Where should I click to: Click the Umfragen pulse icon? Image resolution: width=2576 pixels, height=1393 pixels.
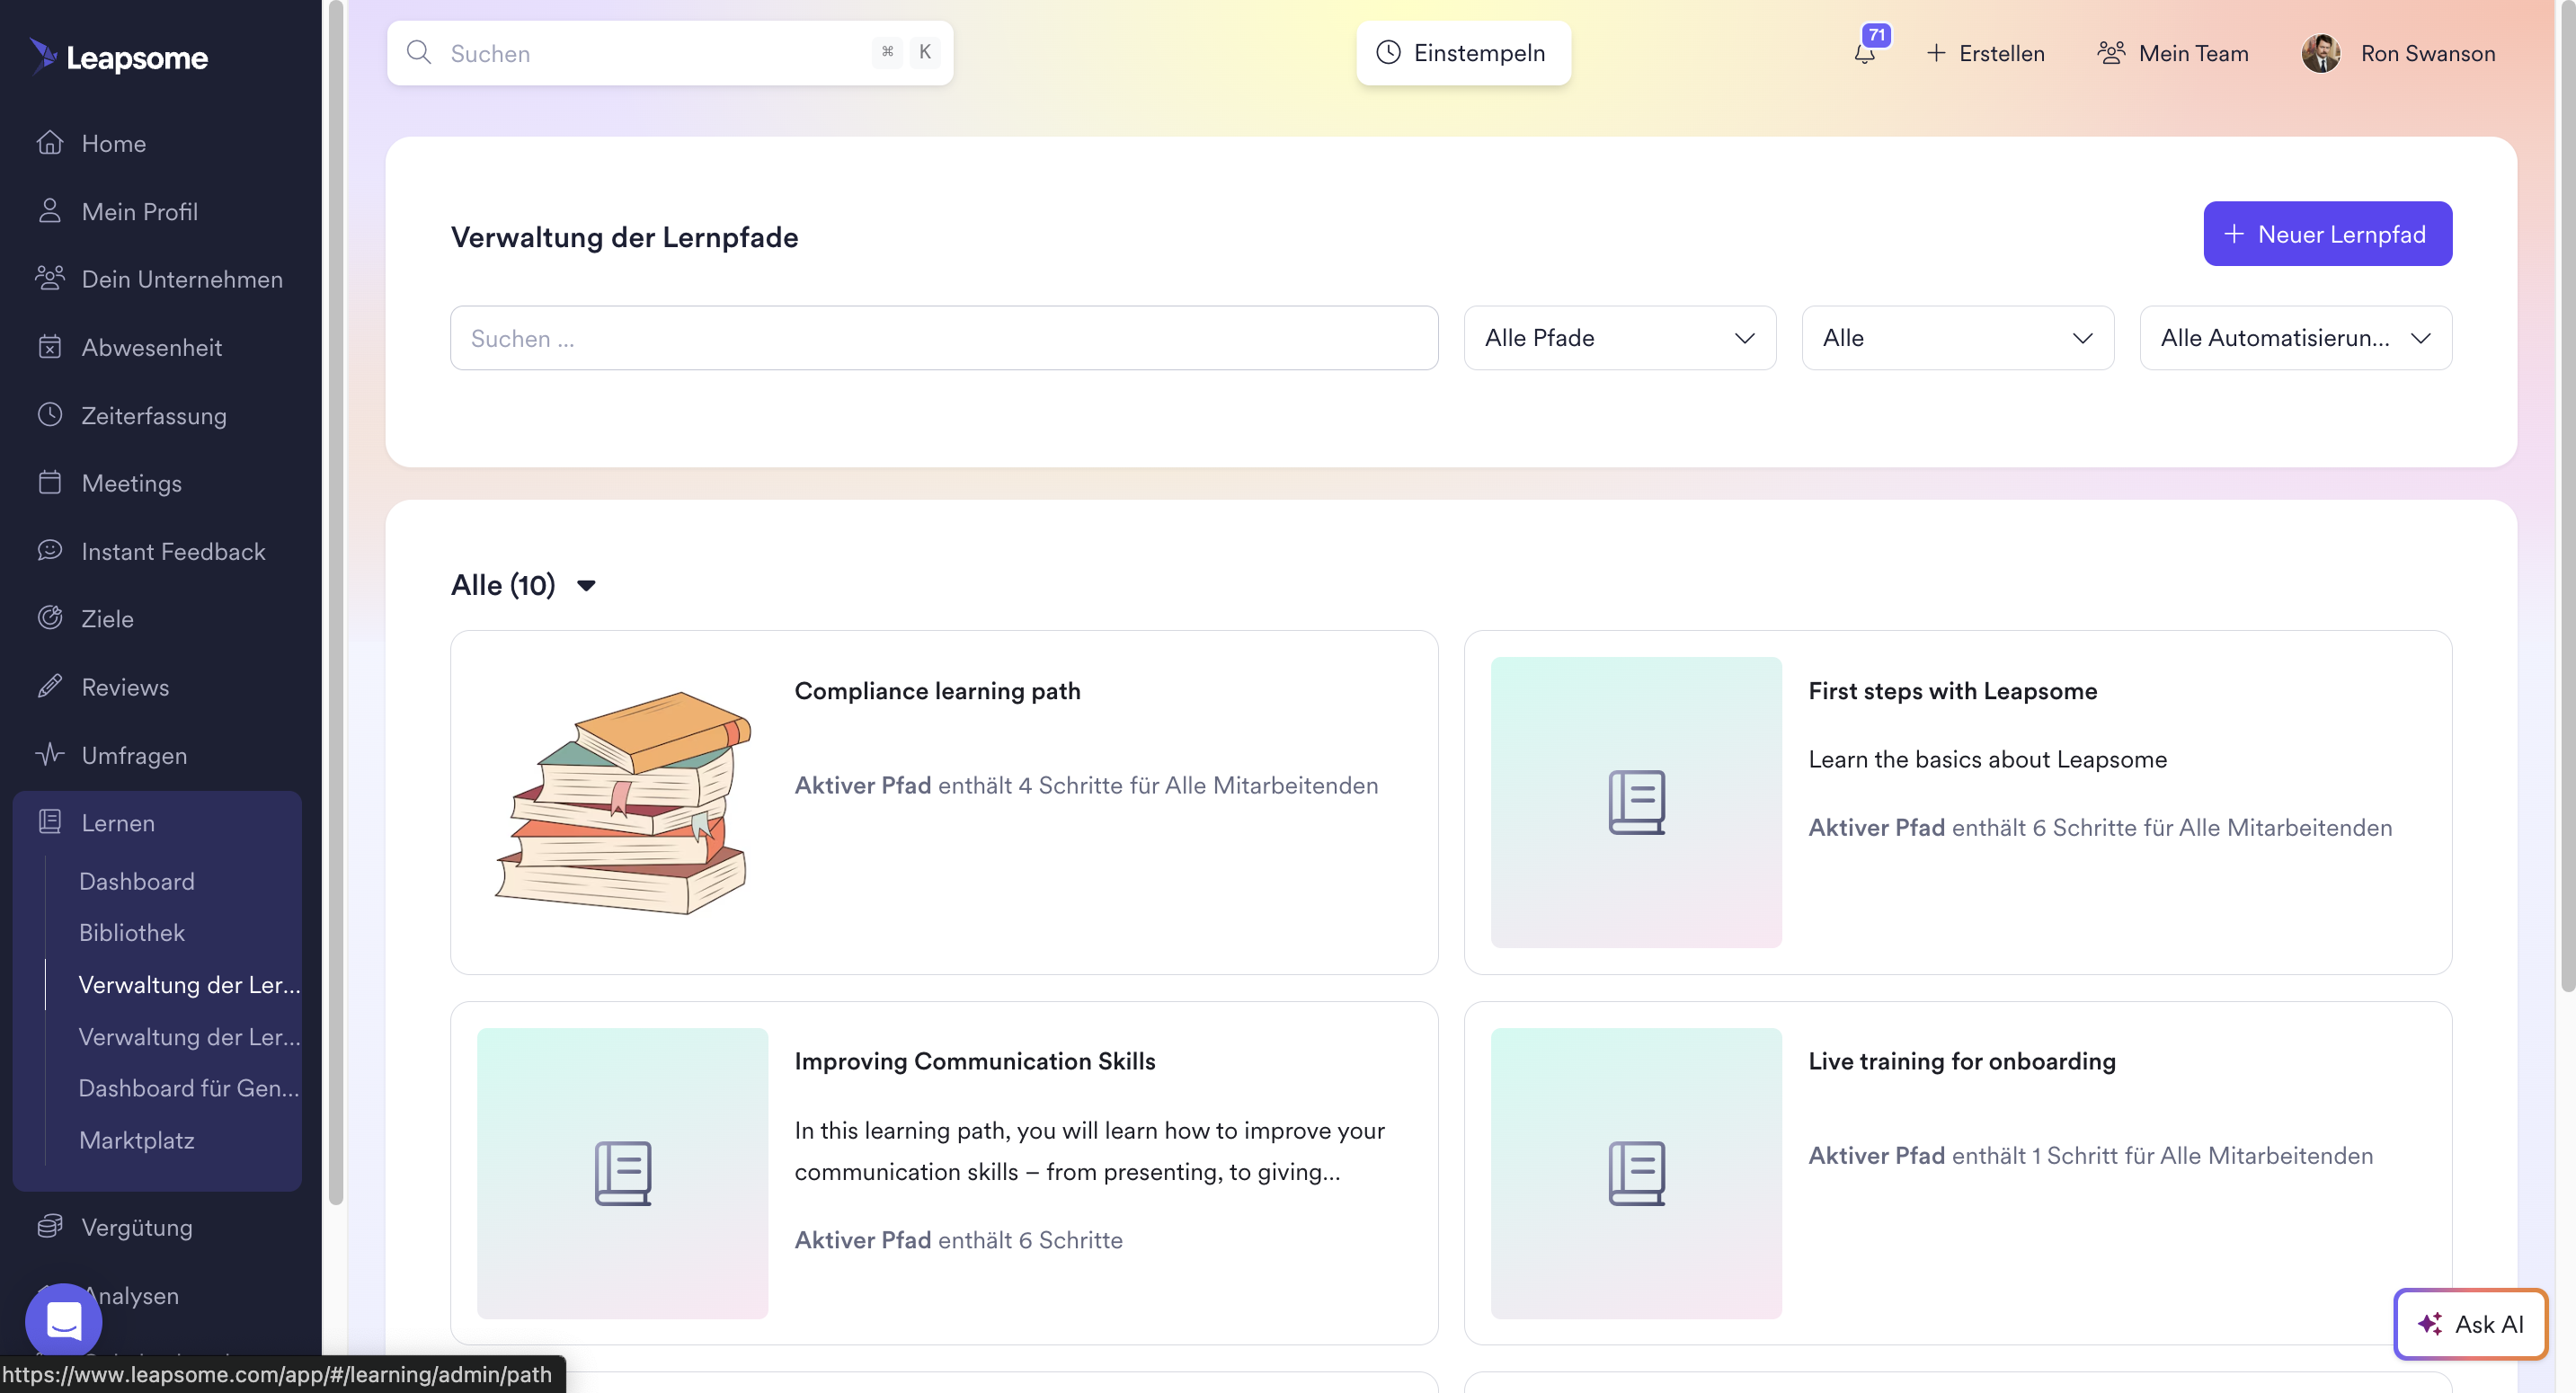coord(50,754)
